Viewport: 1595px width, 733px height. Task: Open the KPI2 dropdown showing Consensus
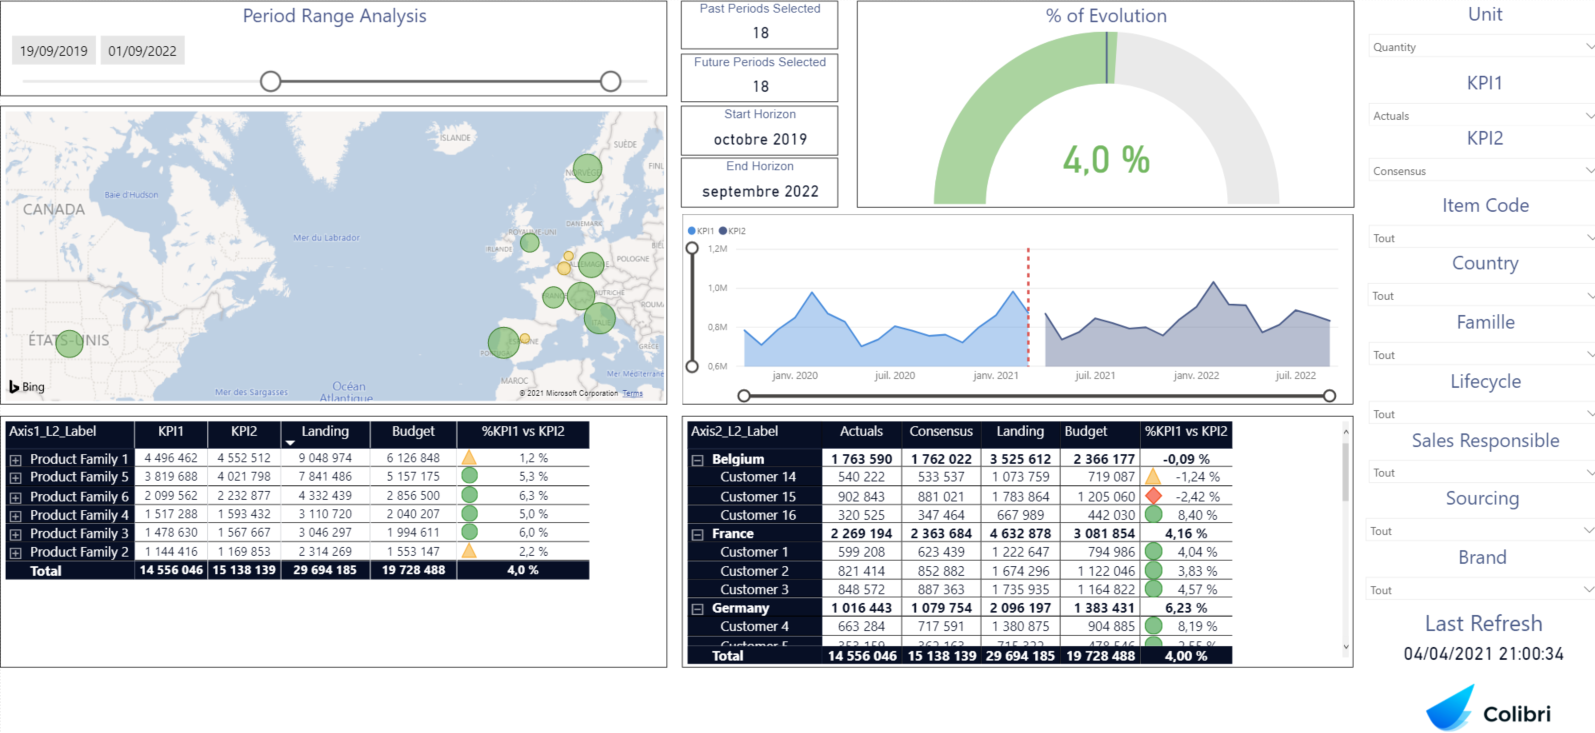1482,171
